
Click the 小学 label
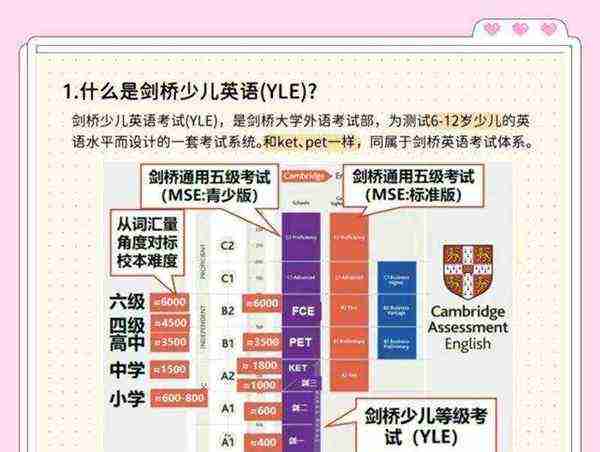pyautogui.click(x=127, y=398)
